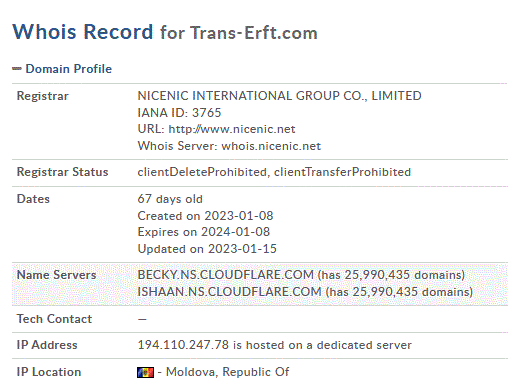The height and width of the screenshot is (386, 509).
Task: Click the whois.nicenic.net server text
Action: click(271, 146)
